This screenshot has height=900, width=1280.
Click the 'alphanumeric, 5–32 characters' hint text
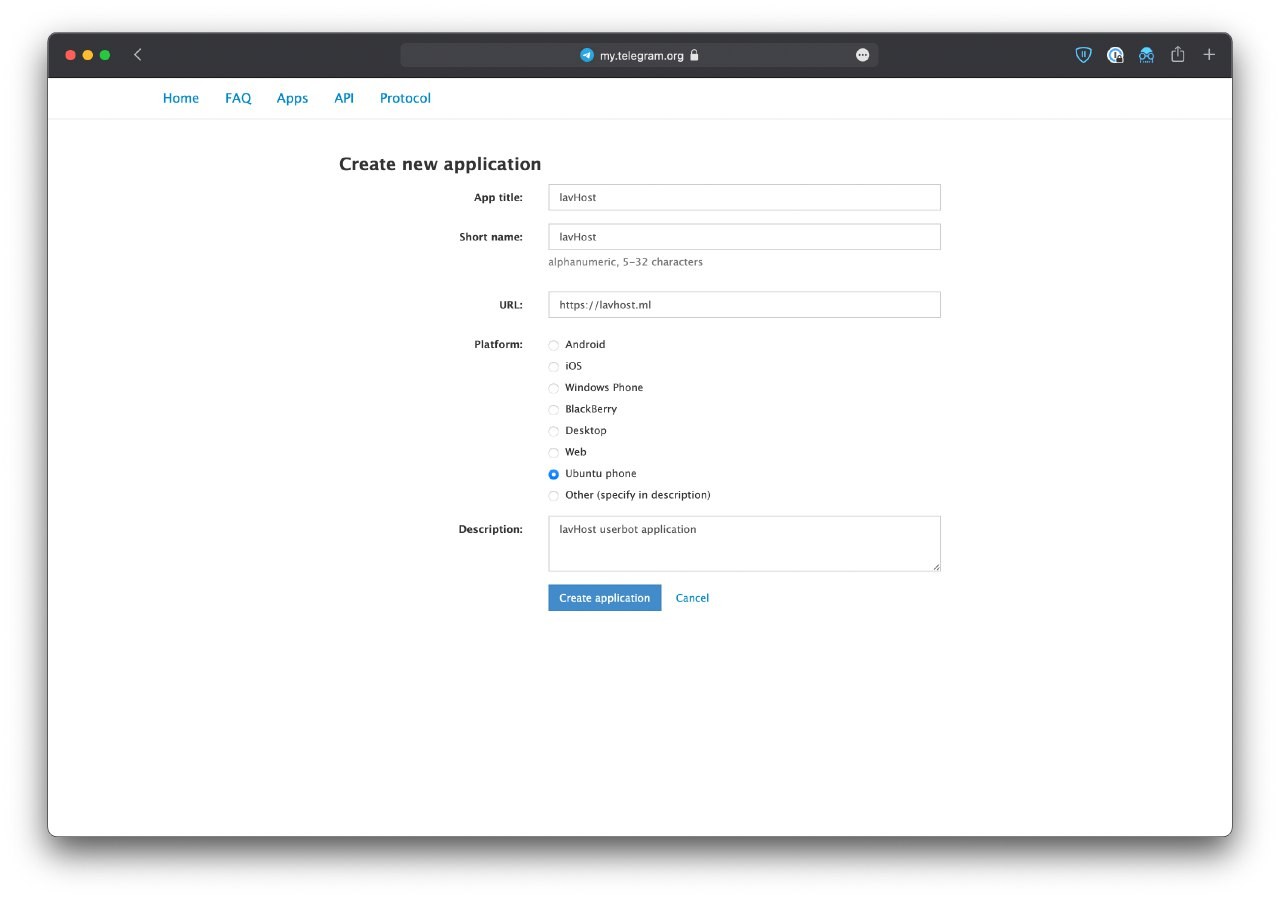625,262
